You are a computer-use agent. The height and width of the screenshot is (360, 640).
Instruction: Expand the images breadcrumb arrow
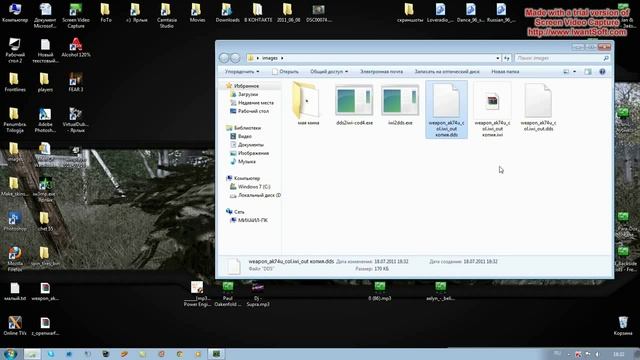(x=282, y=58)
